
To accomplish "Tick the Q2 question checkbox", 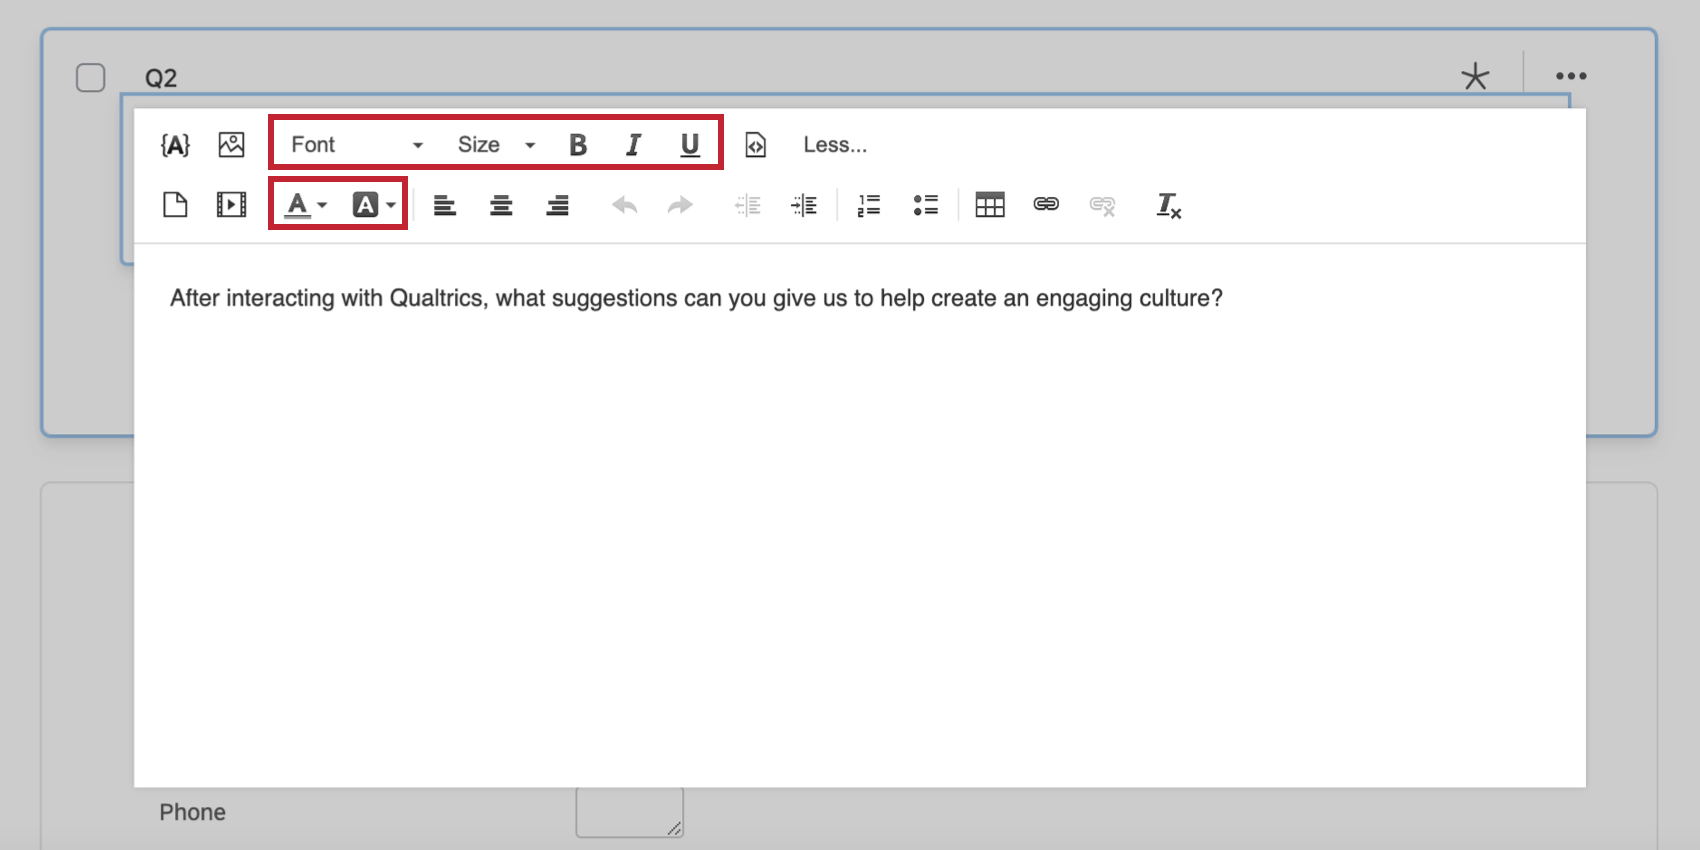I will [x=91, y=77].
